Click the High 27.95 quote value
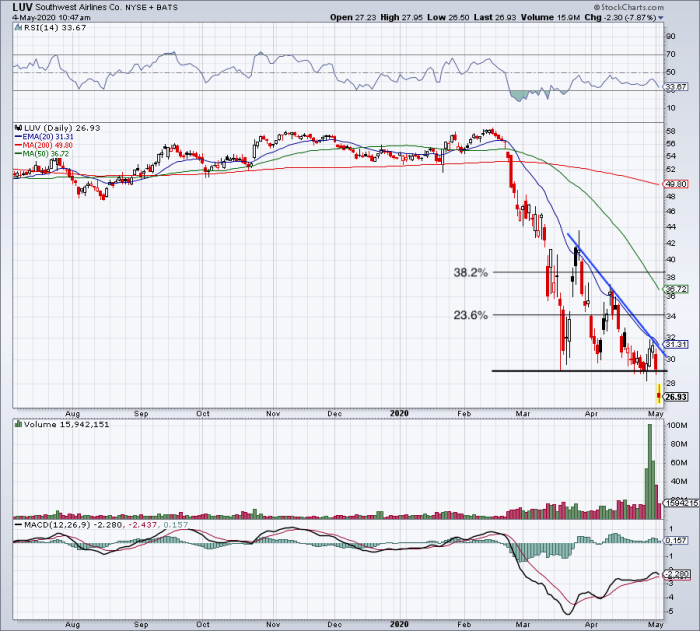 tap(401, 17)
